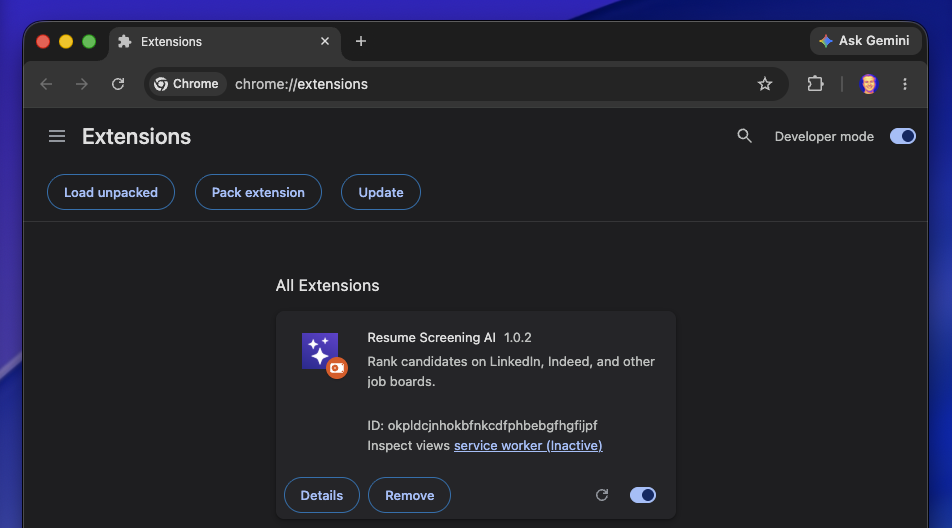The image size is (952, 528).
Task: Open the Chrome profile avatar
Action: coord(869,84)
